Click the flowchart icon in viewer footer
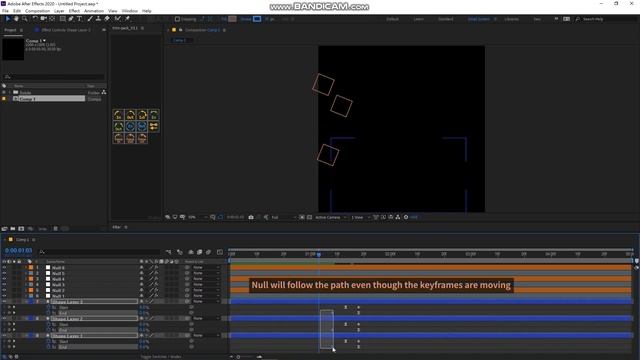This screenshot has height=360, width=640. (x=398, y=217)
